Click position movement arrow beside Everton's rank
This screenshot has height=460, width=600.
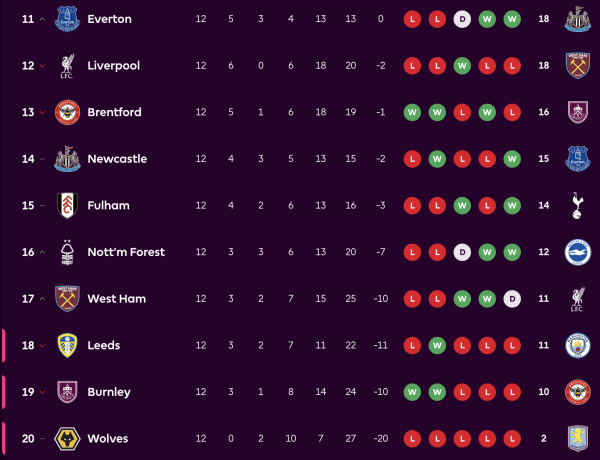(x=43, y=19)
